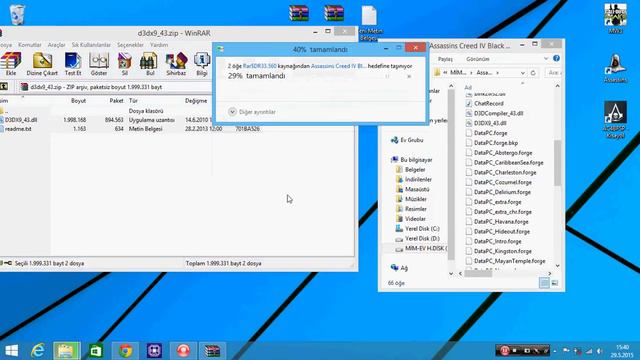
Task: Click the volume icon in system tray
Action: click(x=600, y=351)
